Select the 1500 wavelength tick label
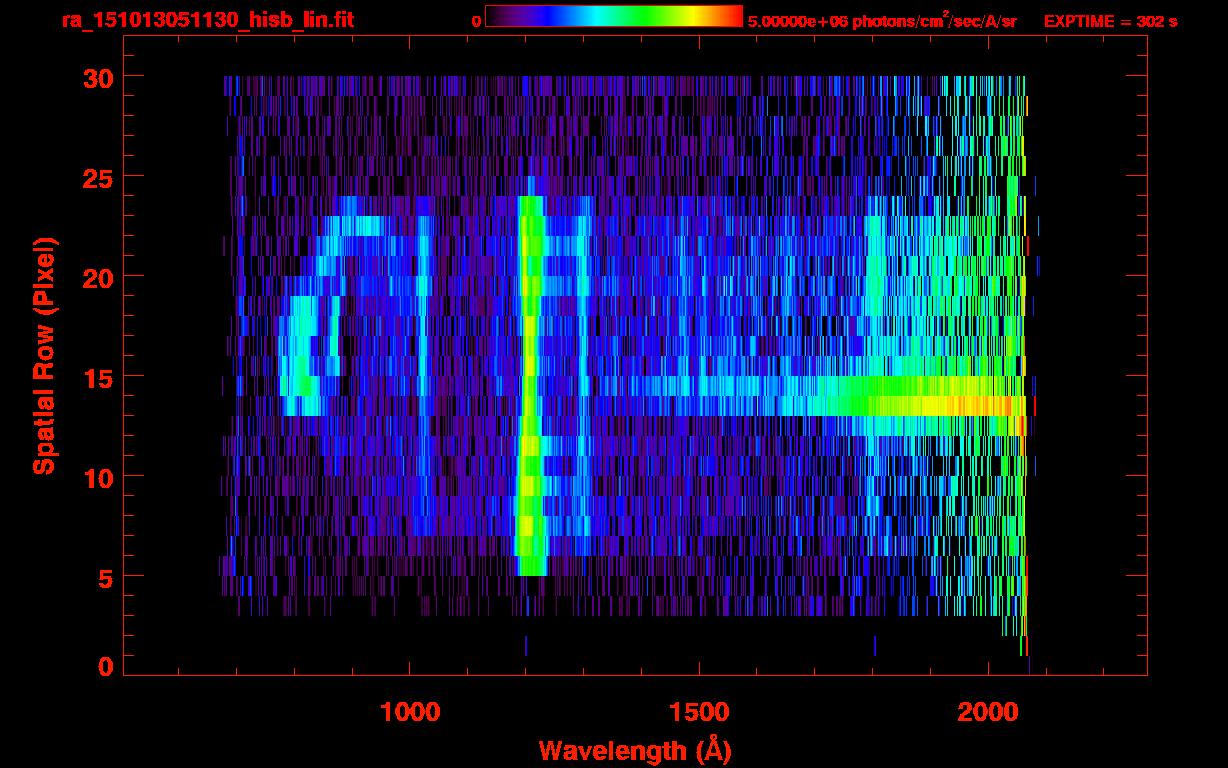 pyautogui.click(x=698, y=711)
